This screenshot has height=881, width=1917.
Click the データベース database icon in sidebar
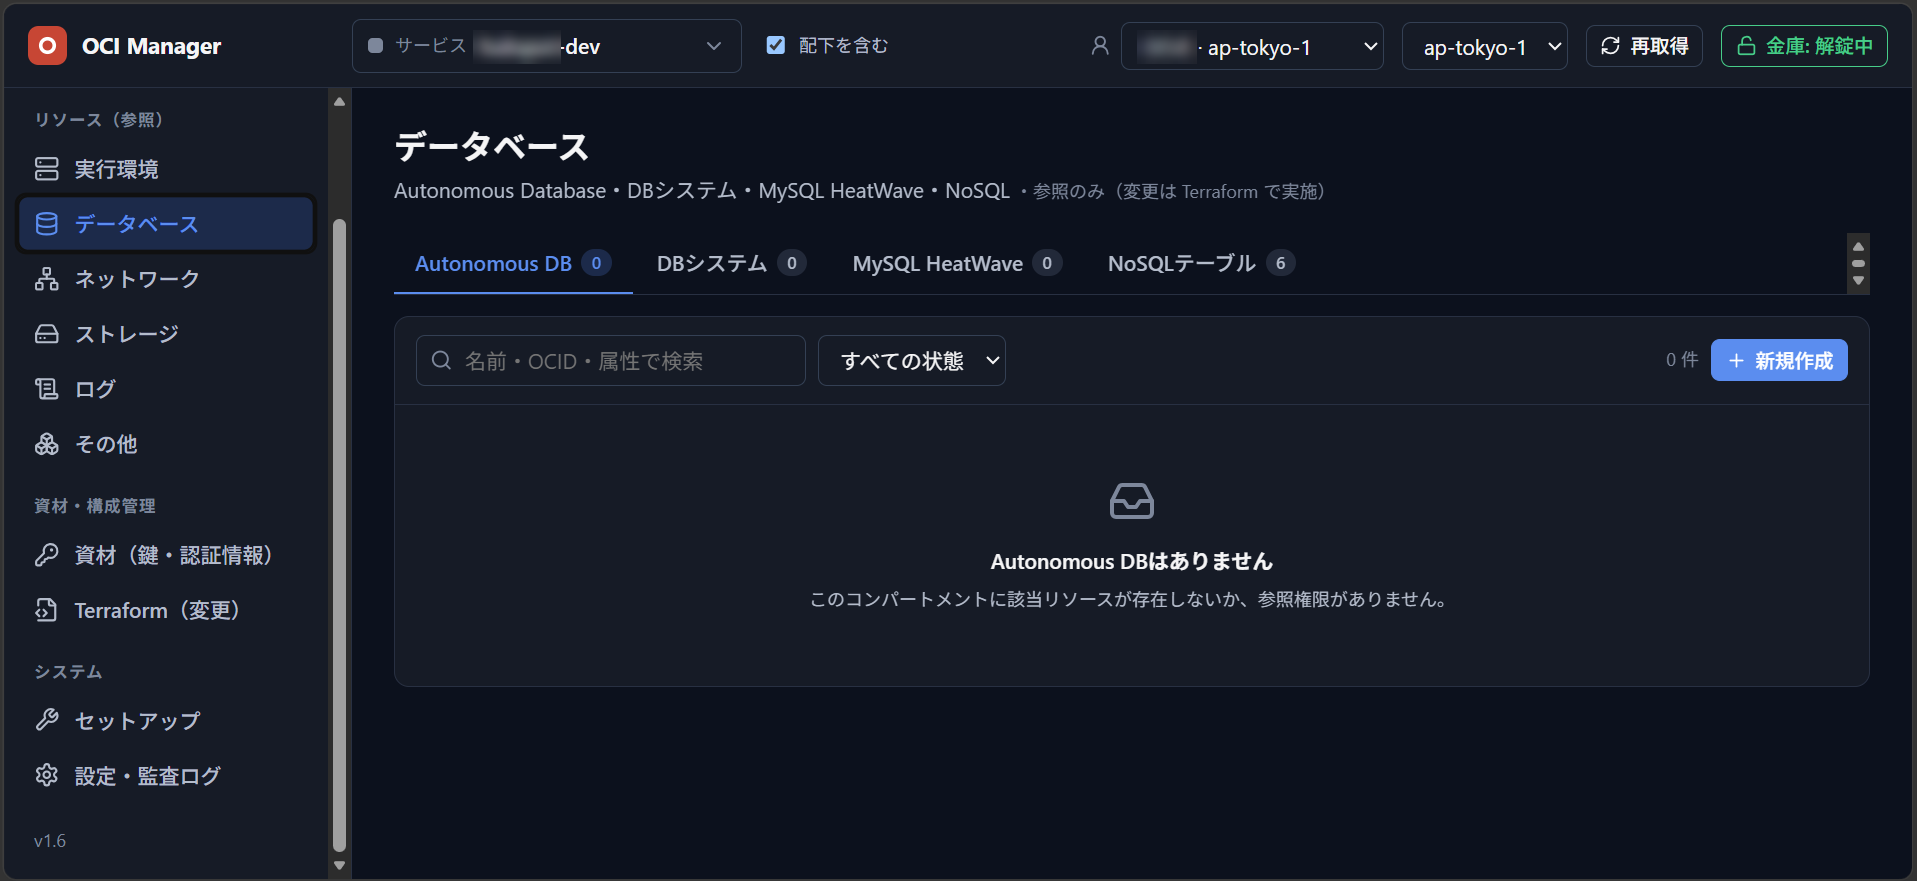point(47,224)
